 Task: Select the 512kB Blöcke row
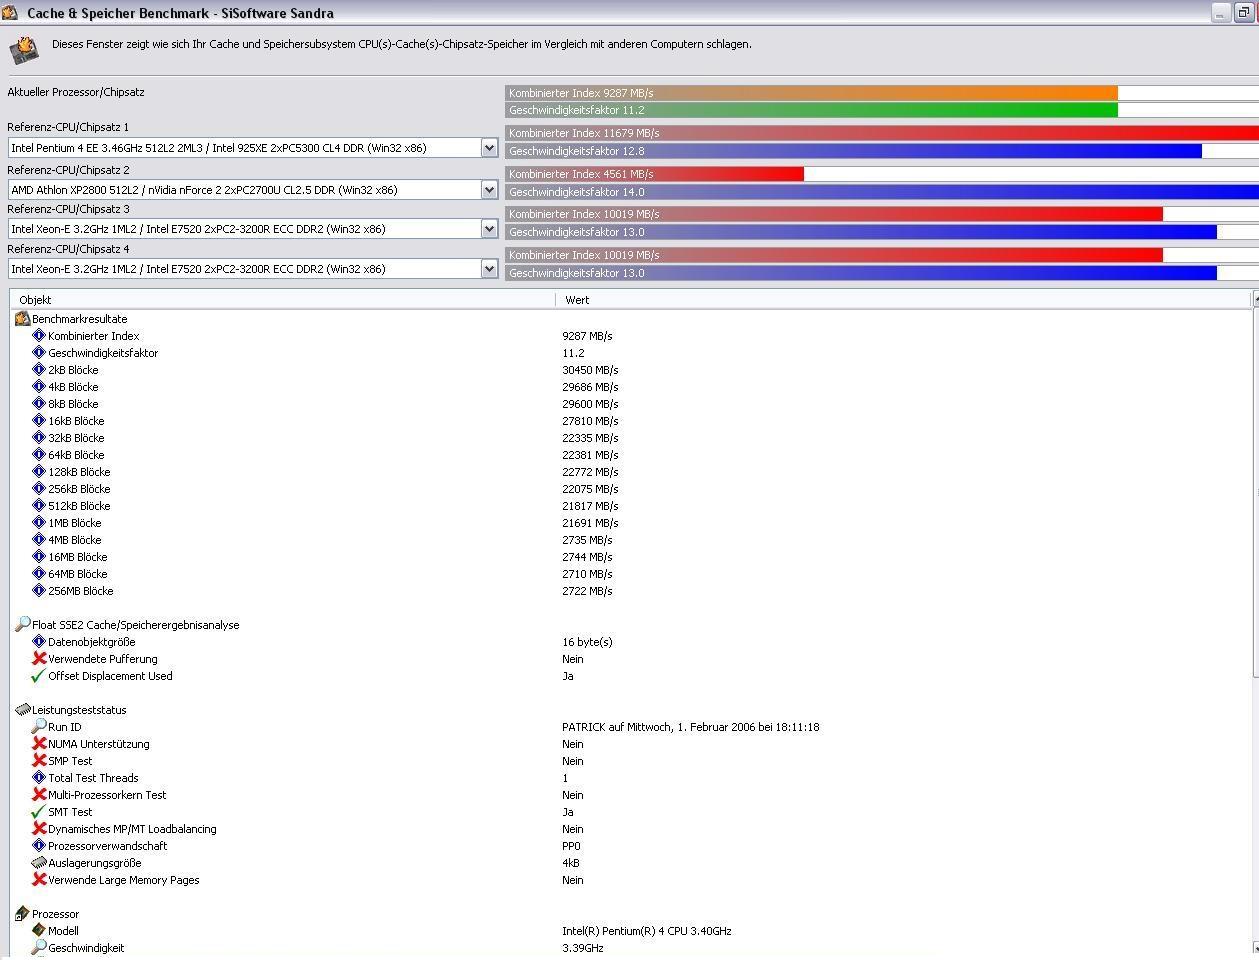631,506
